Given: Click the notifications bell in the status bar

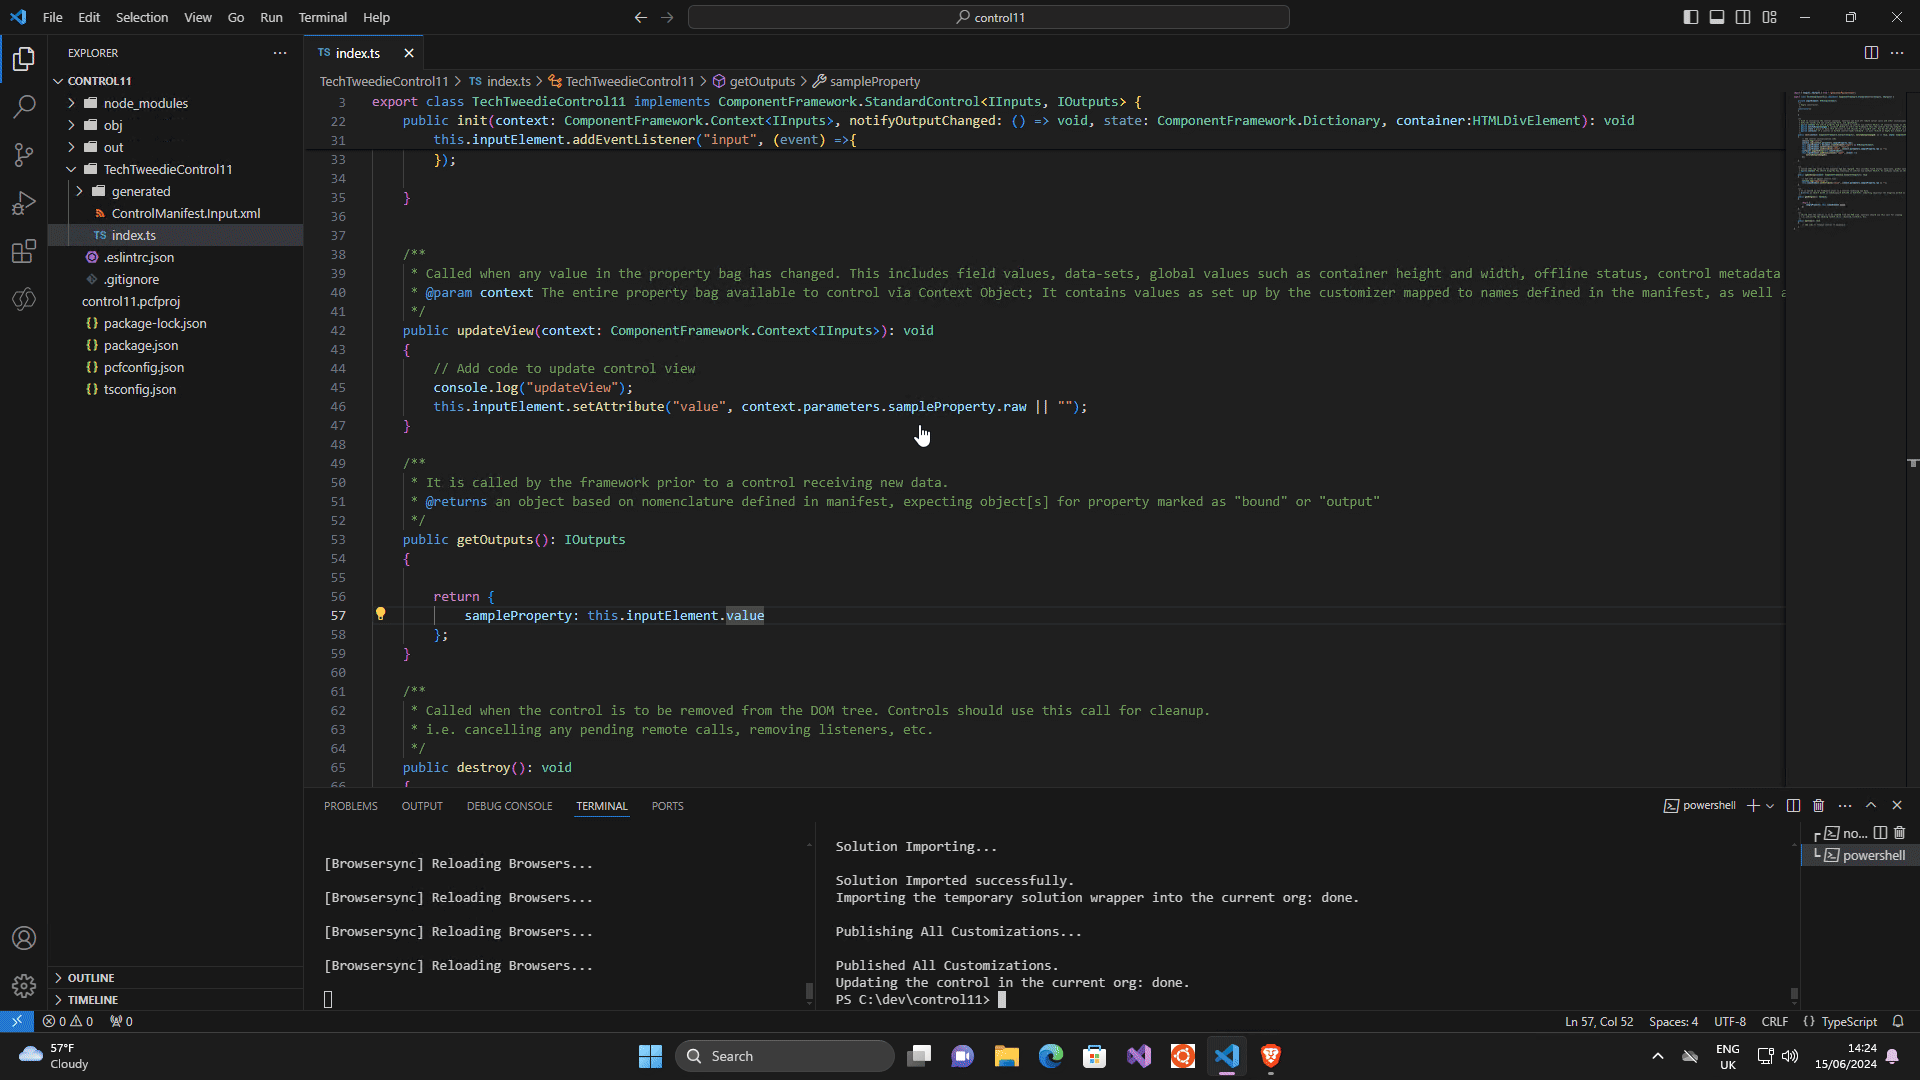Looking at the screenshot, I should [1897, 1021].
